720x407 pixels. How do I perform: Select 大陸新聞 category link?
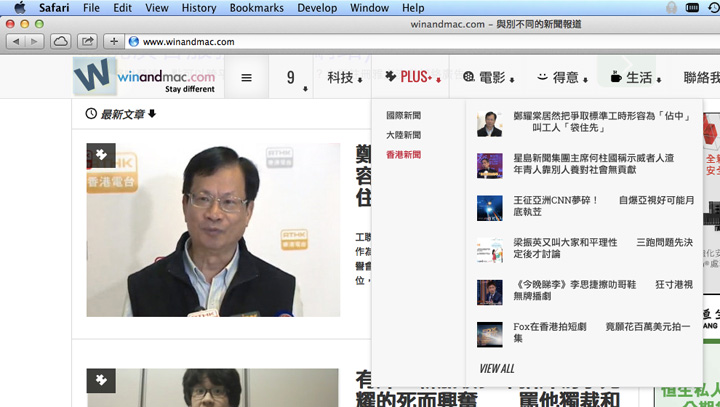[403, 135]
